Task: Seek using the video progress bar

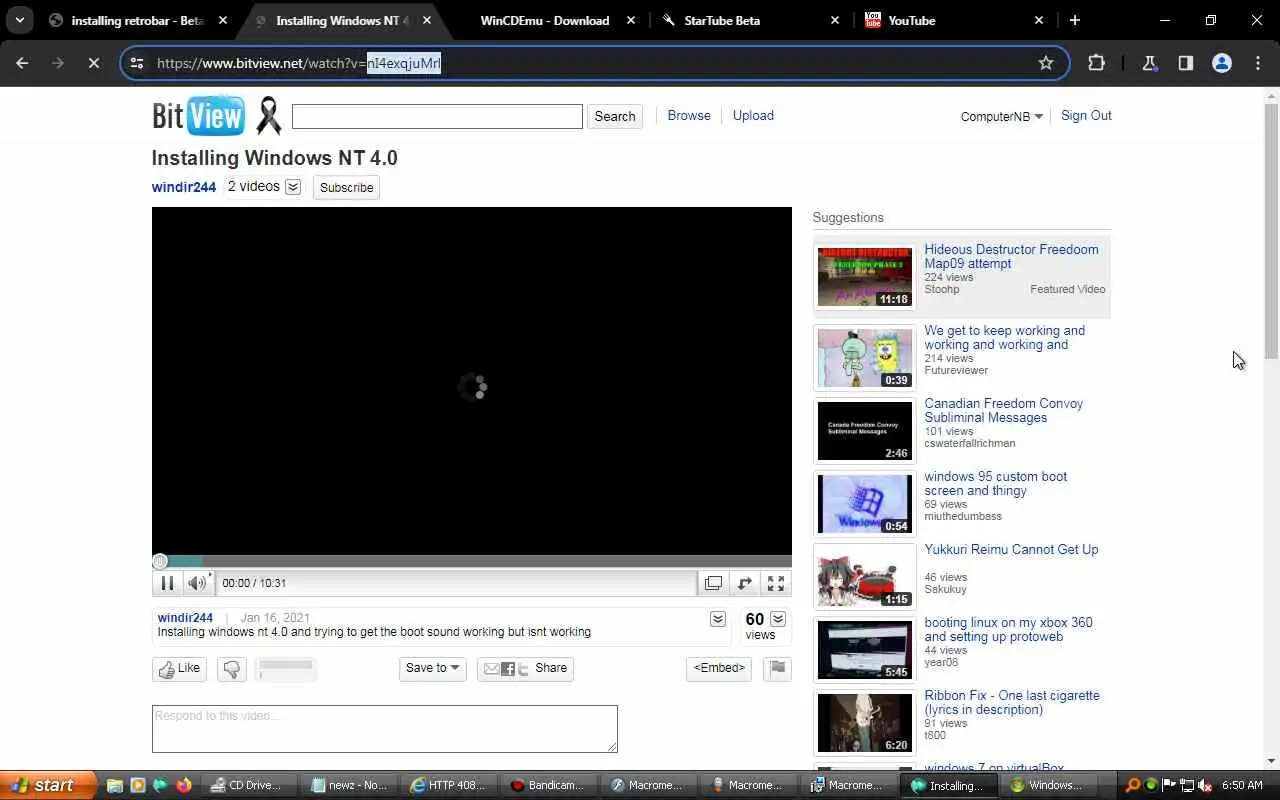Action: 472,561
